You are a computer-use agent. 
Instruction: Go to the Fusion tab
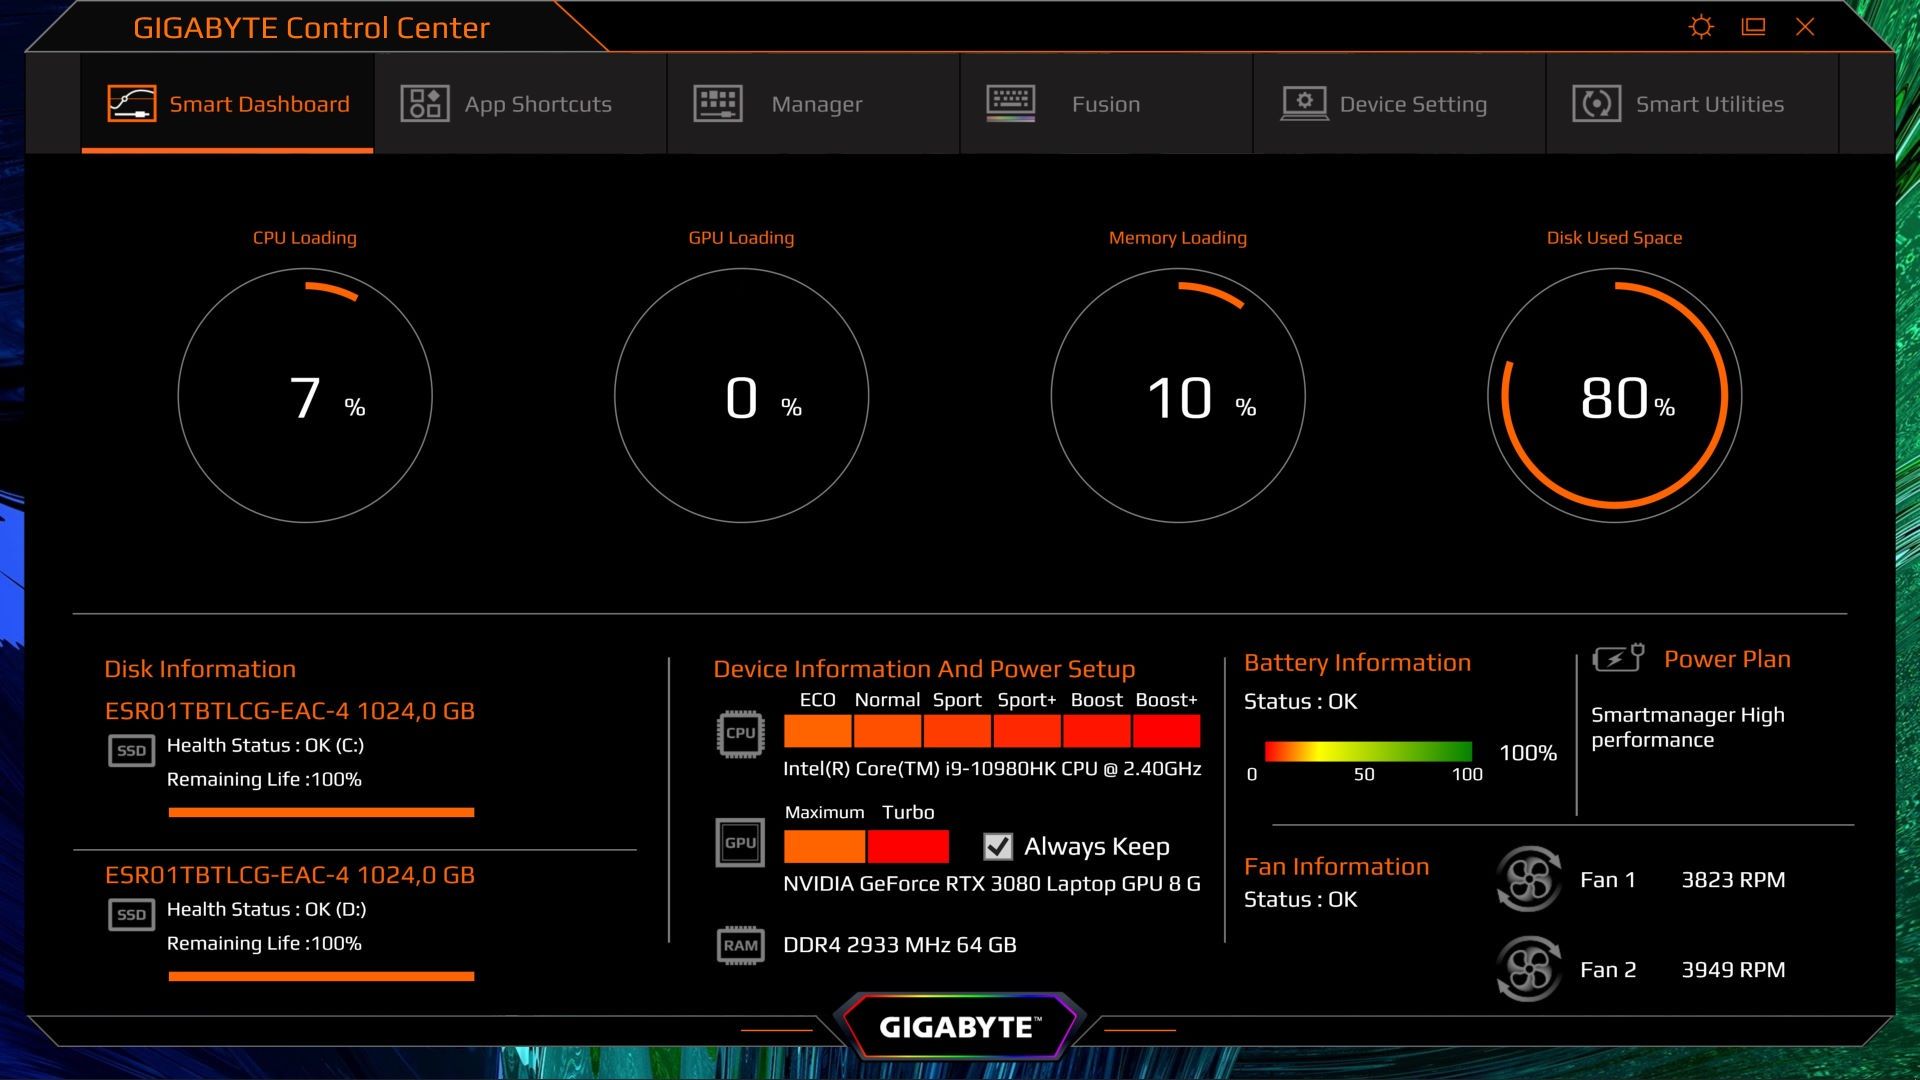[1106, 104]
